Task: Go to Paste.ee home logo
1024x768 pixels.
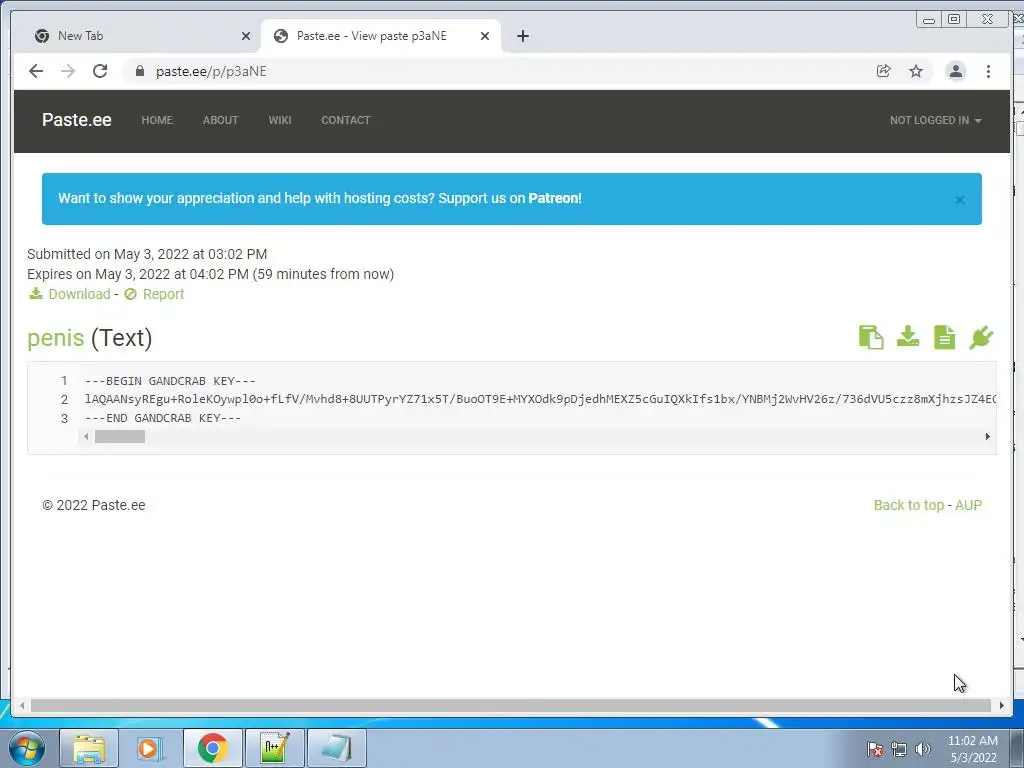Action: 76,120
